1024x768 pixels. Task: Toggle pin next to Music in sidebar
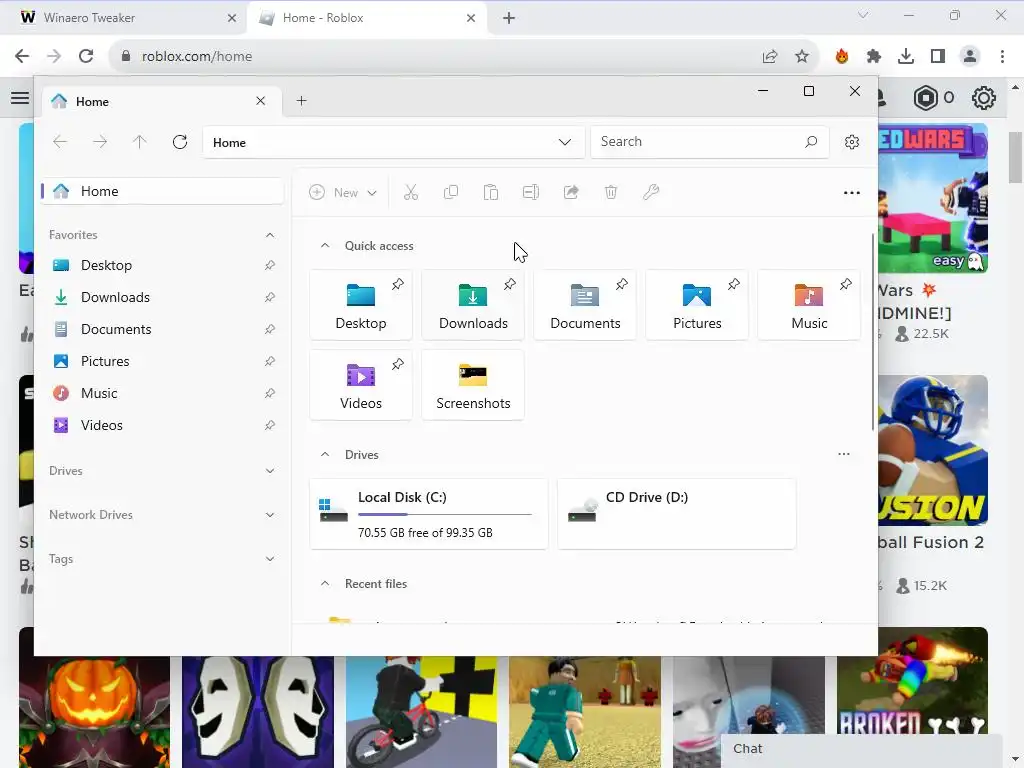pyautogui.click(x=270, y=393)
